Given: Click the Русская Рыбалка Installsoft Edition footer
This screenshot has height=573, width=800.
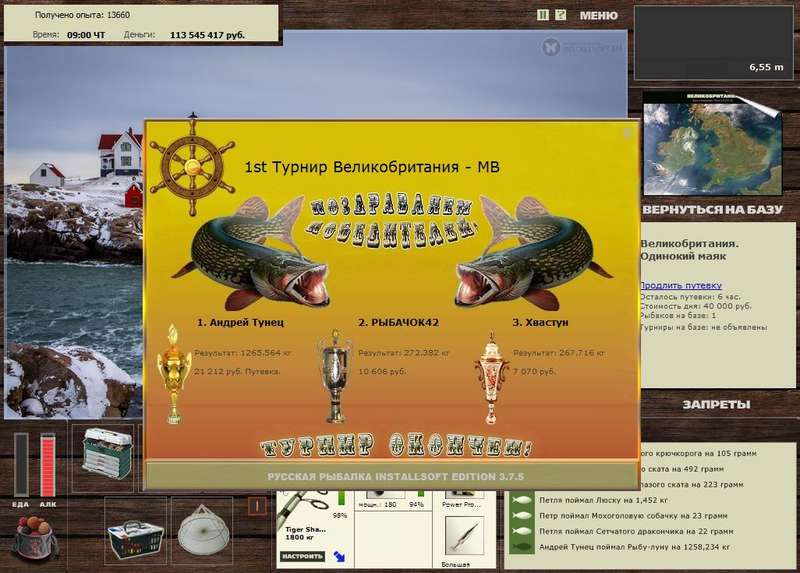Looking at the screenshot, I should coord(395,477).
